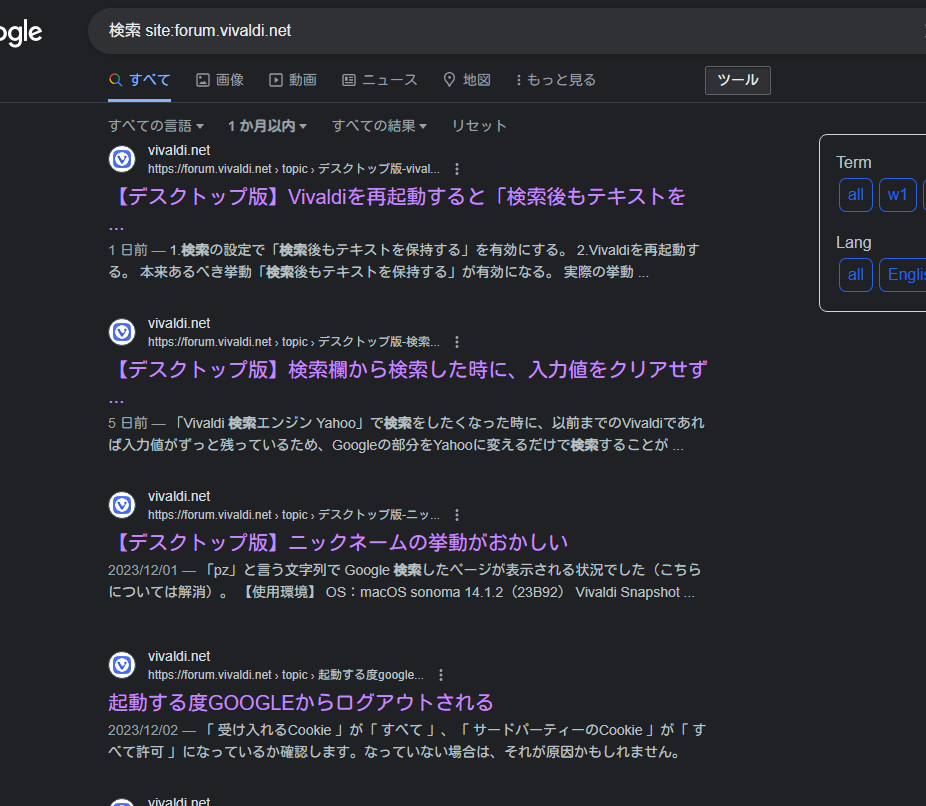Open three-dot menu for 起動する度google result
Viewport: 926px width, 806px height.
(441, 675)
